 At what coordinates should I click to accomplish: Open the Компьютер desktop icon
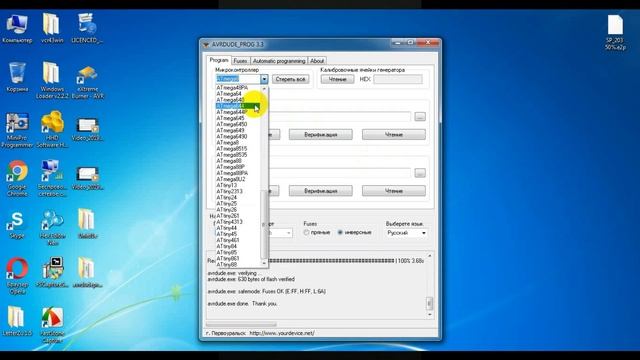(17, 29)
